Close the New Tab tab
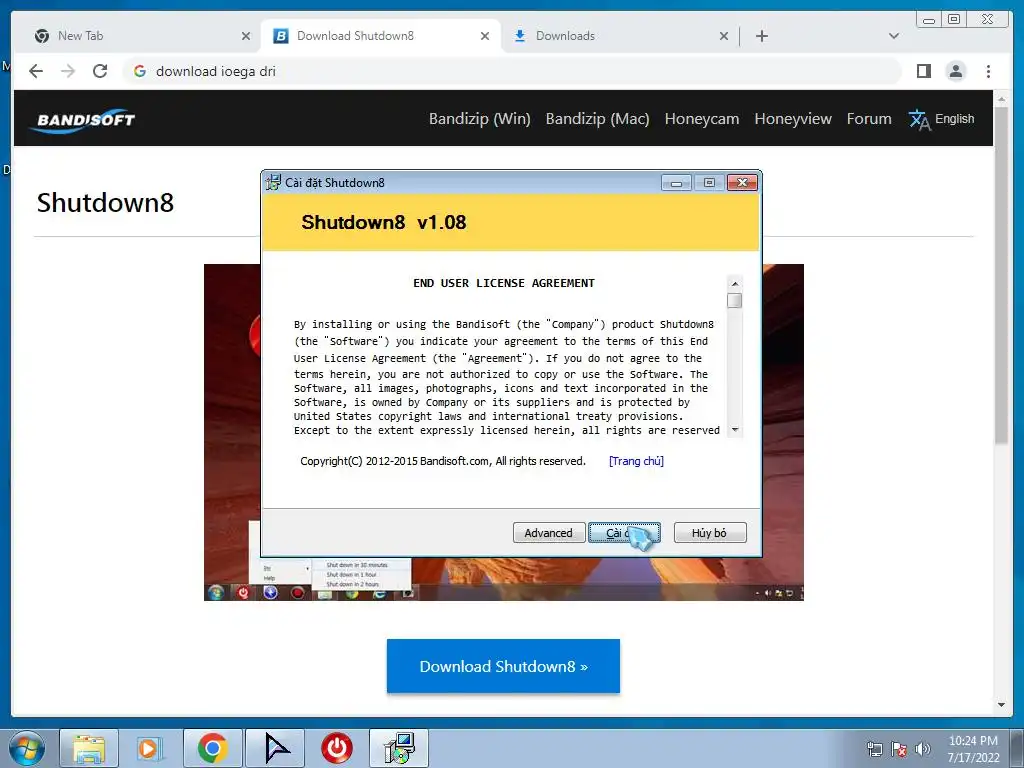The width and height of the screenshot is (1024, 768). [246, 36]
